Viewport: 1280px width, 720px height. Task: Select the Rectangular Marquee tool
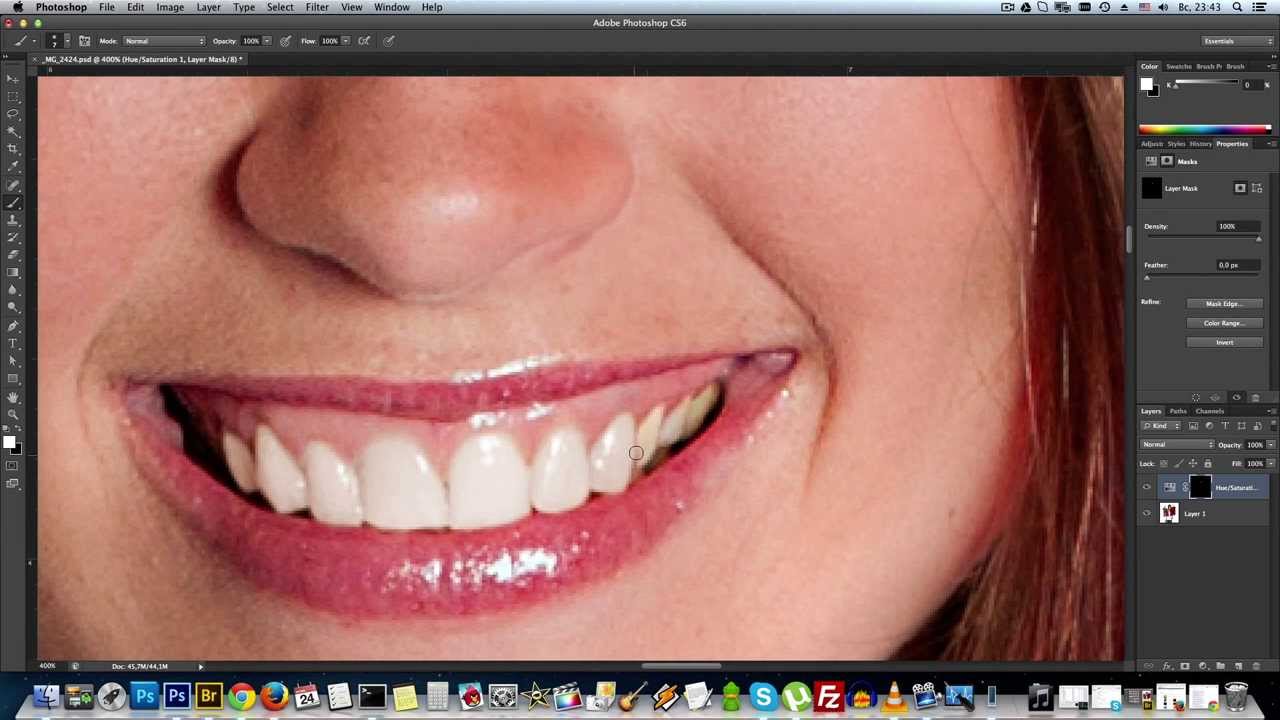pyautogui.click(x=13, y=96)
